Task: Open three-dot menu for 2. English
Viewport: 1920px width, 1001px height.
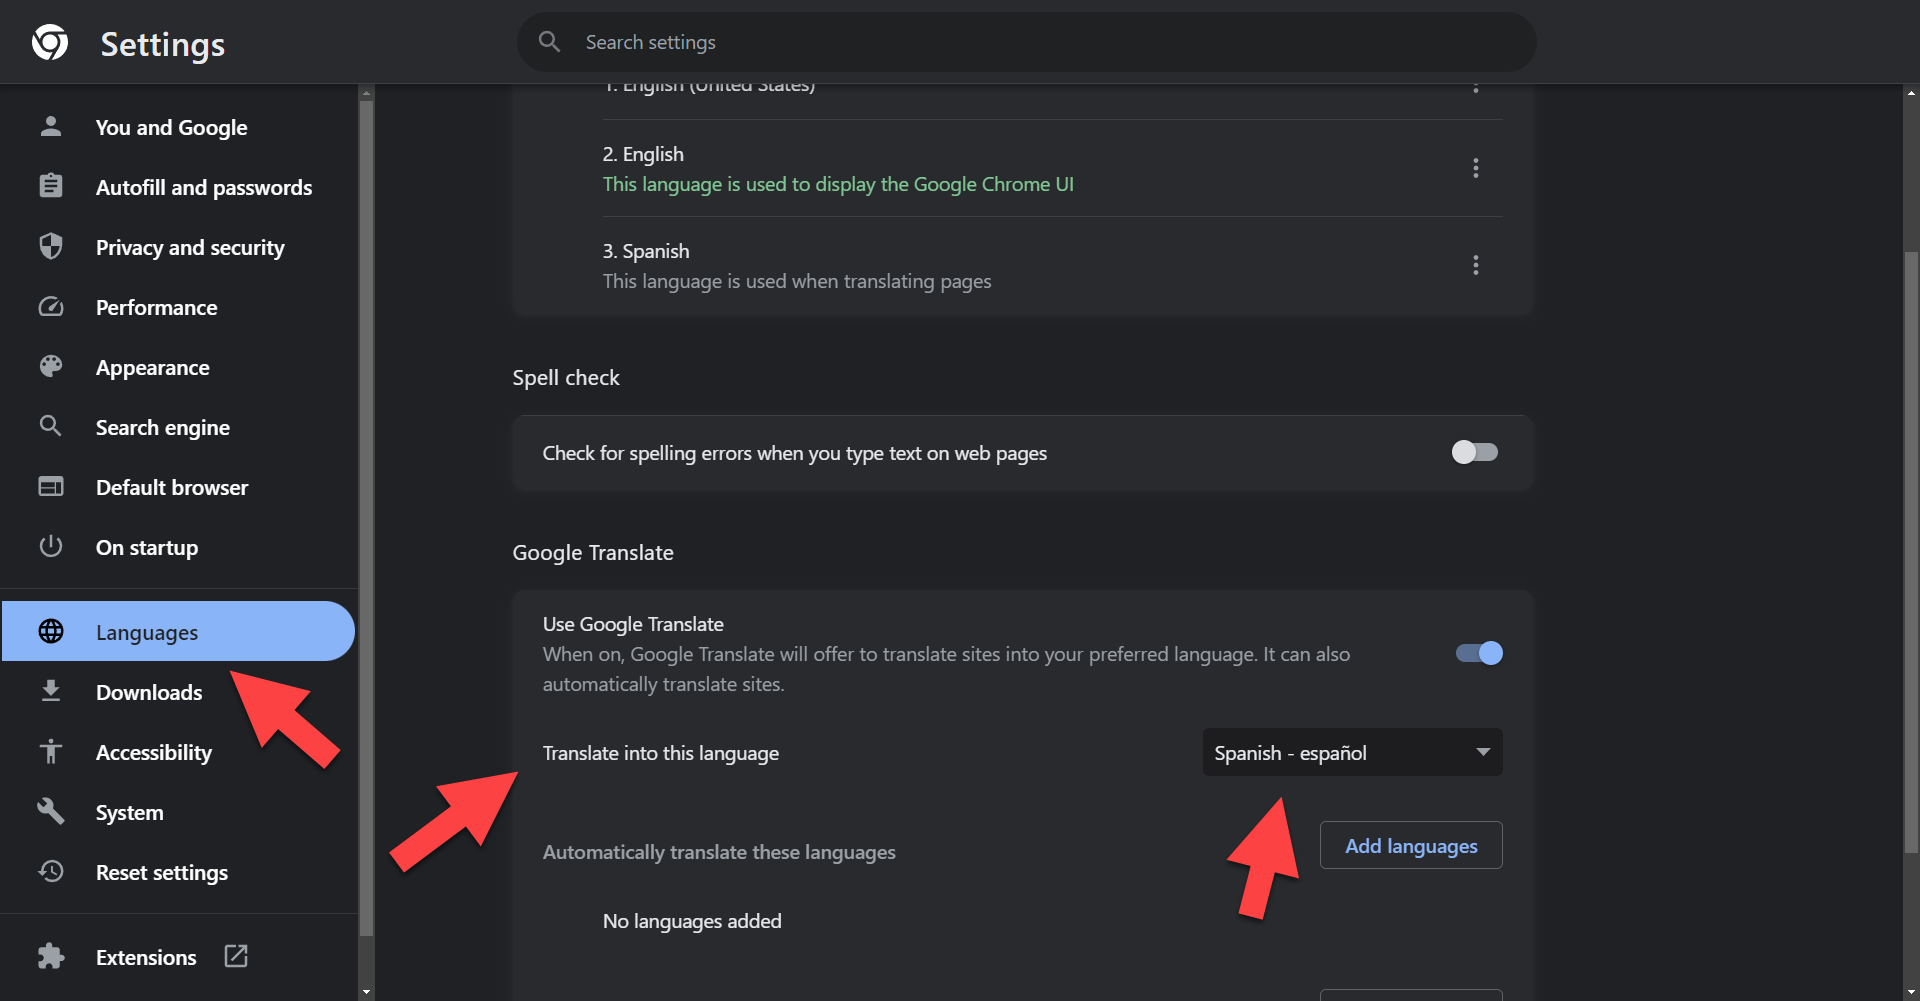Action: [x=1475, y=168]
